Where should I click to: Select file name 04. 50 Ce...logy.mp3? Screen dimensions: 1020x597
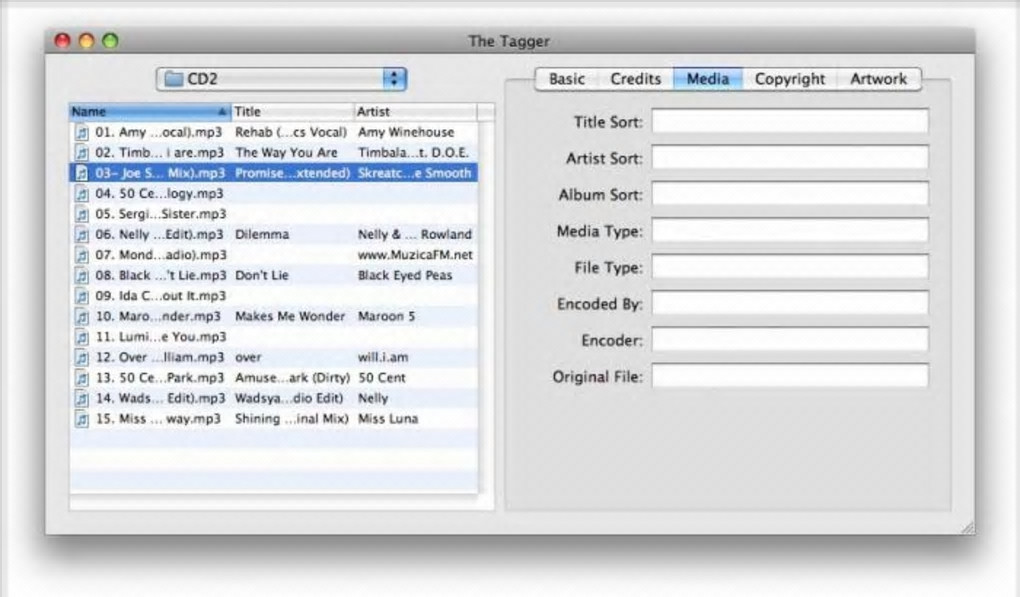point(159,194)
